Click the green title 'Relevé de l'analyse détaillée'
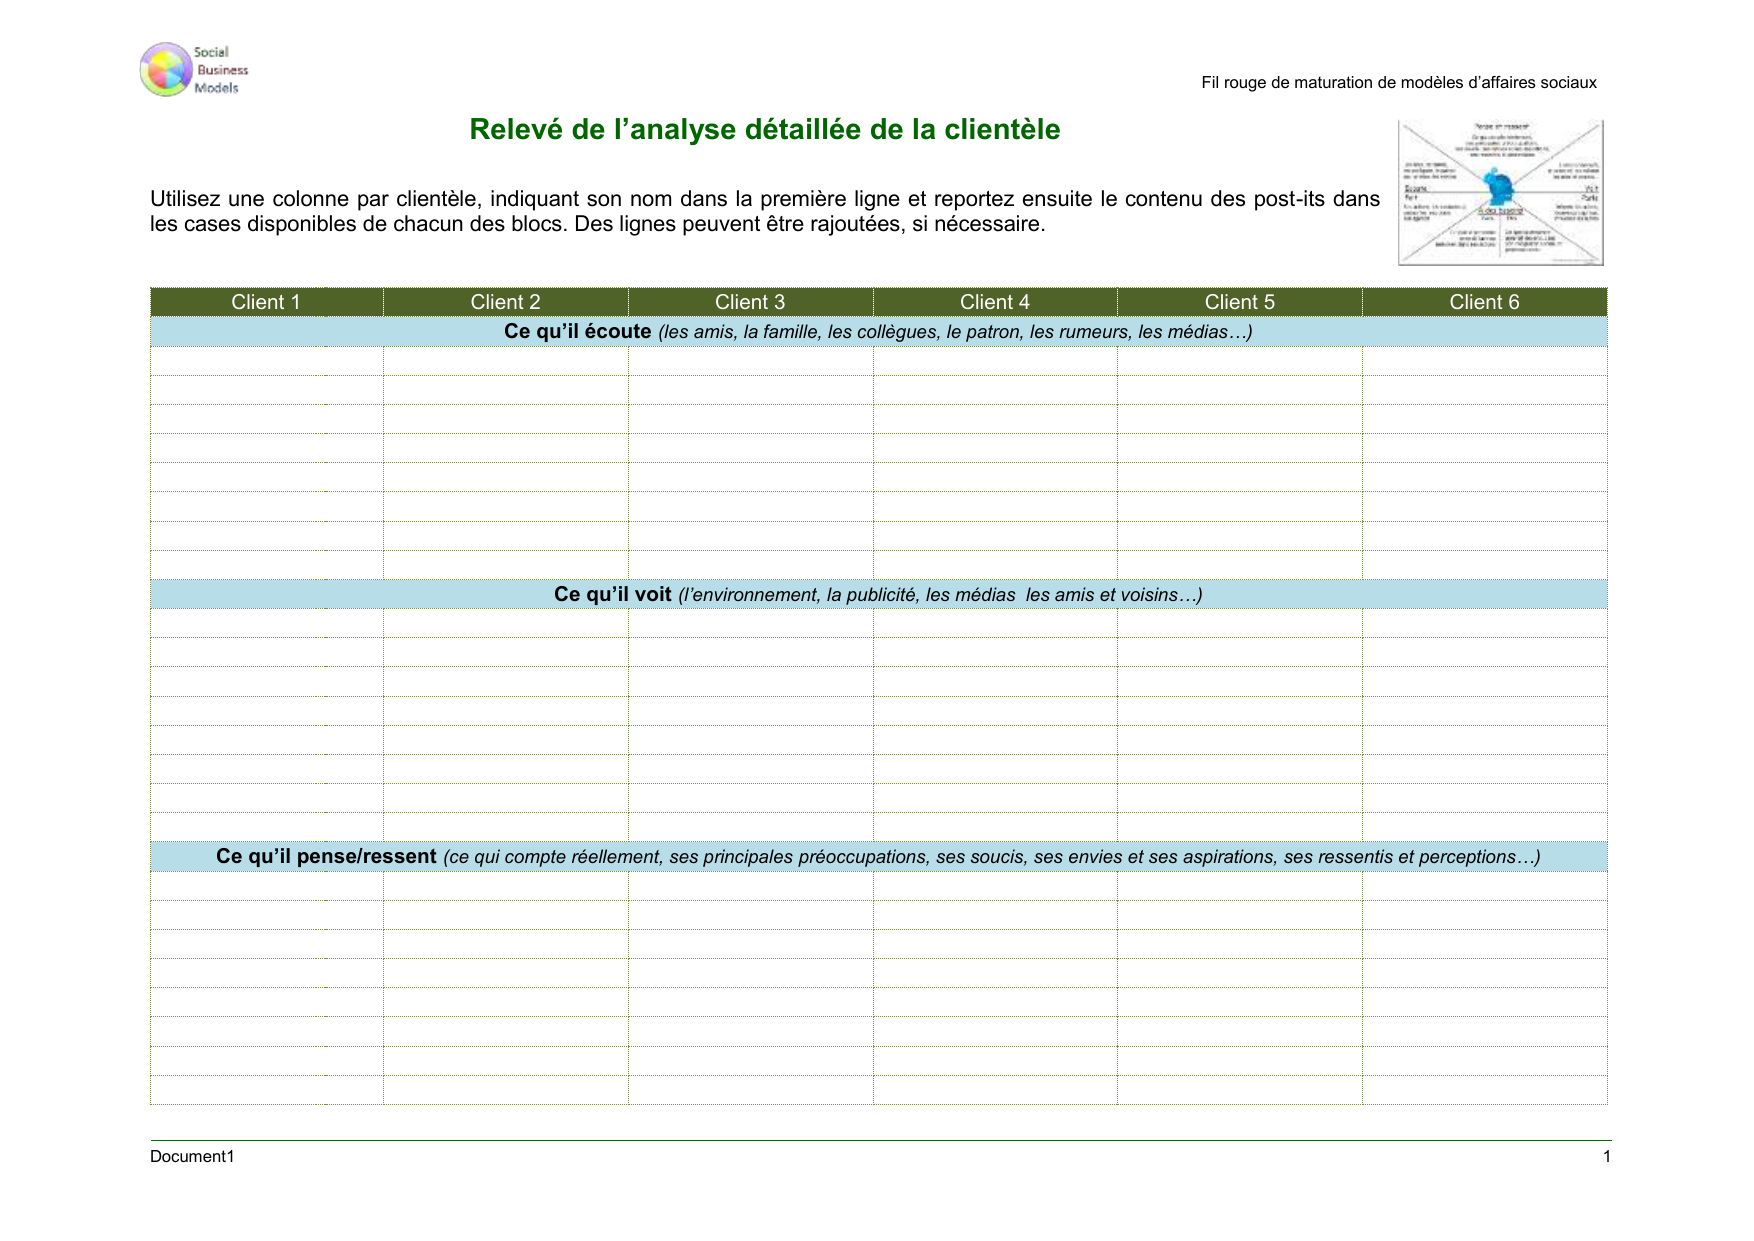Screen dimensions: 1754x1241 (x=764, y=130)
